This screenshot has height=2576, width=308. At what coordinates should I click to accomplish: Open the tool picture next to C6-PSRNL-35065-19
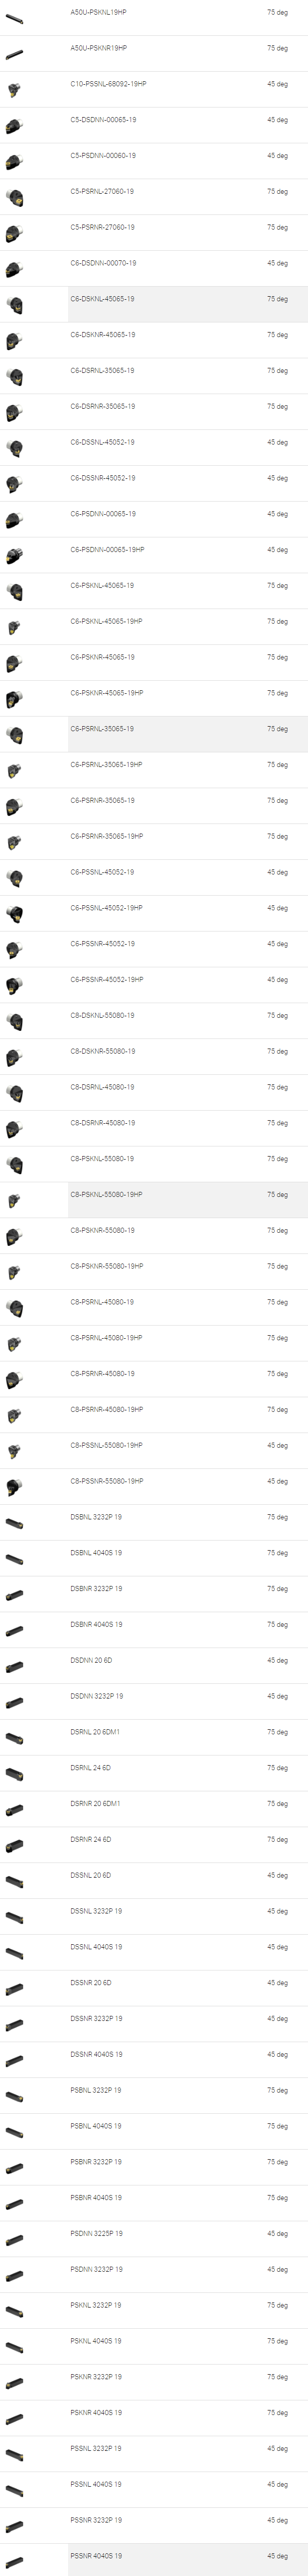14,735
